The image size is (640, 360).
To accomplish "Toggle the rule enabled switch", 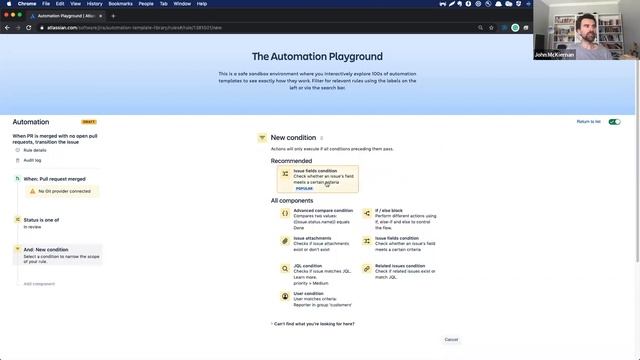I will click(614, 122).
